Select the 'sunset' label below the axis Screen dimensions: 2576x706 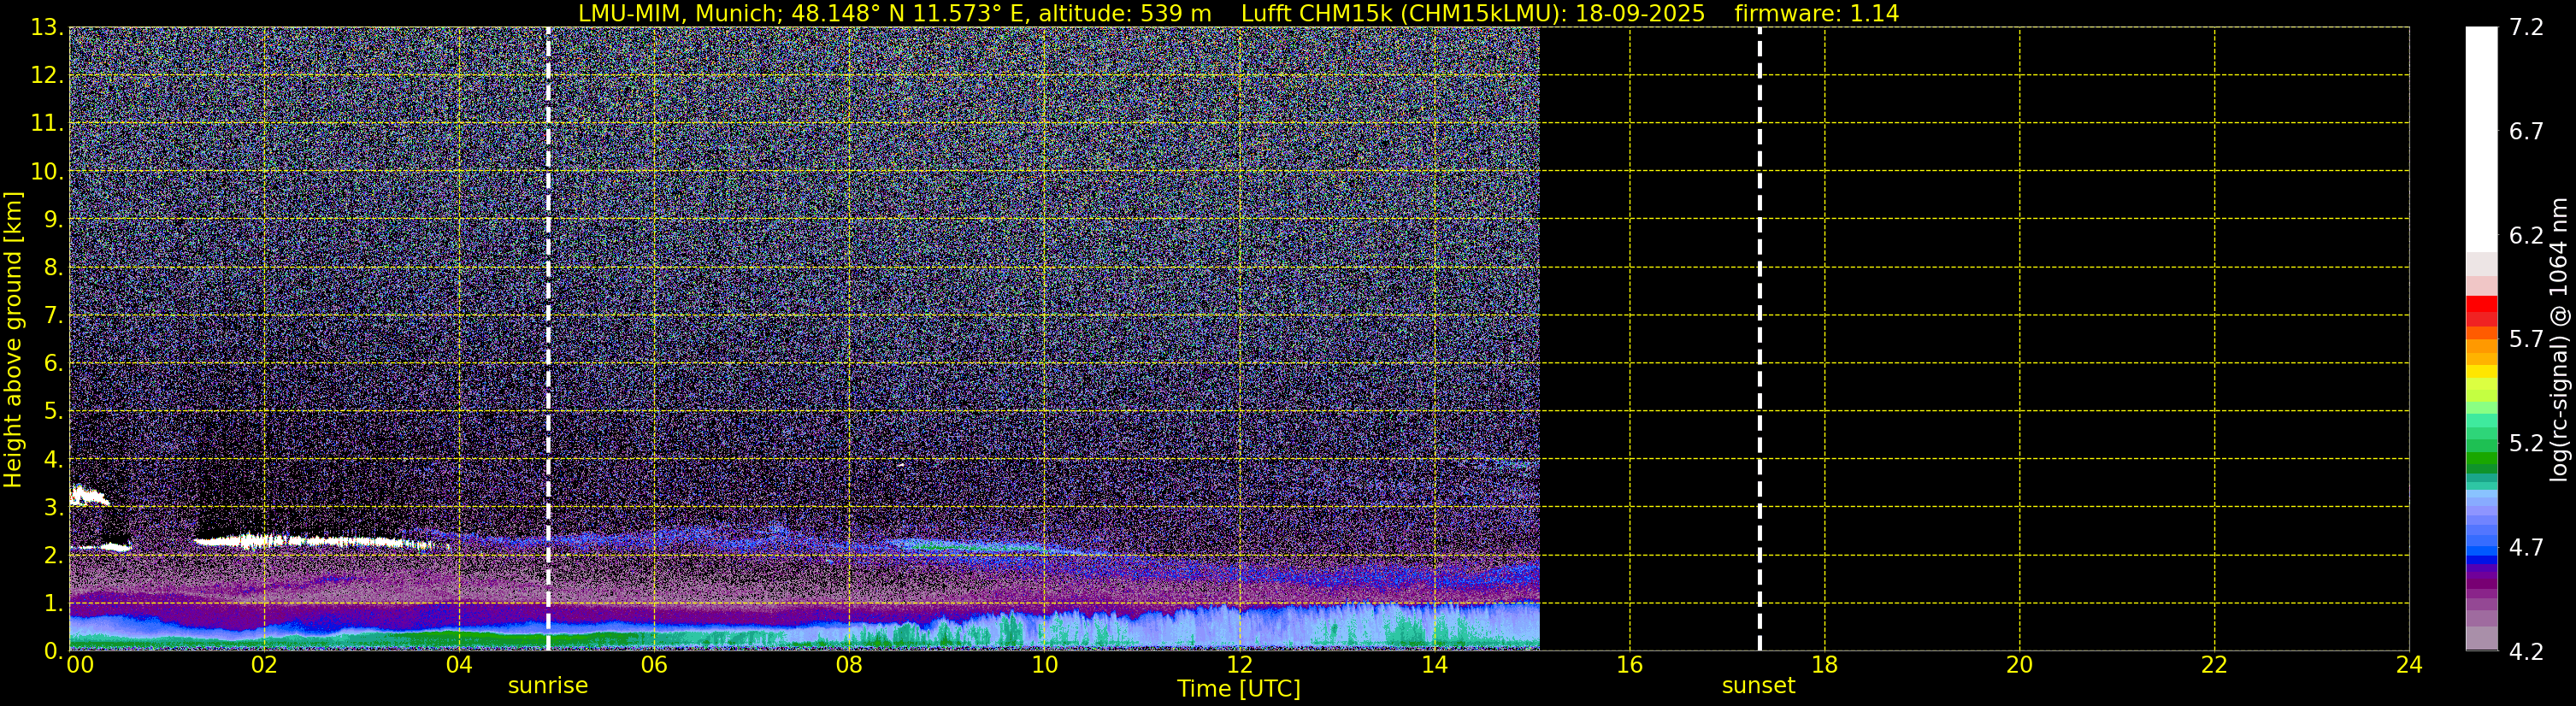coord(1759,686)
